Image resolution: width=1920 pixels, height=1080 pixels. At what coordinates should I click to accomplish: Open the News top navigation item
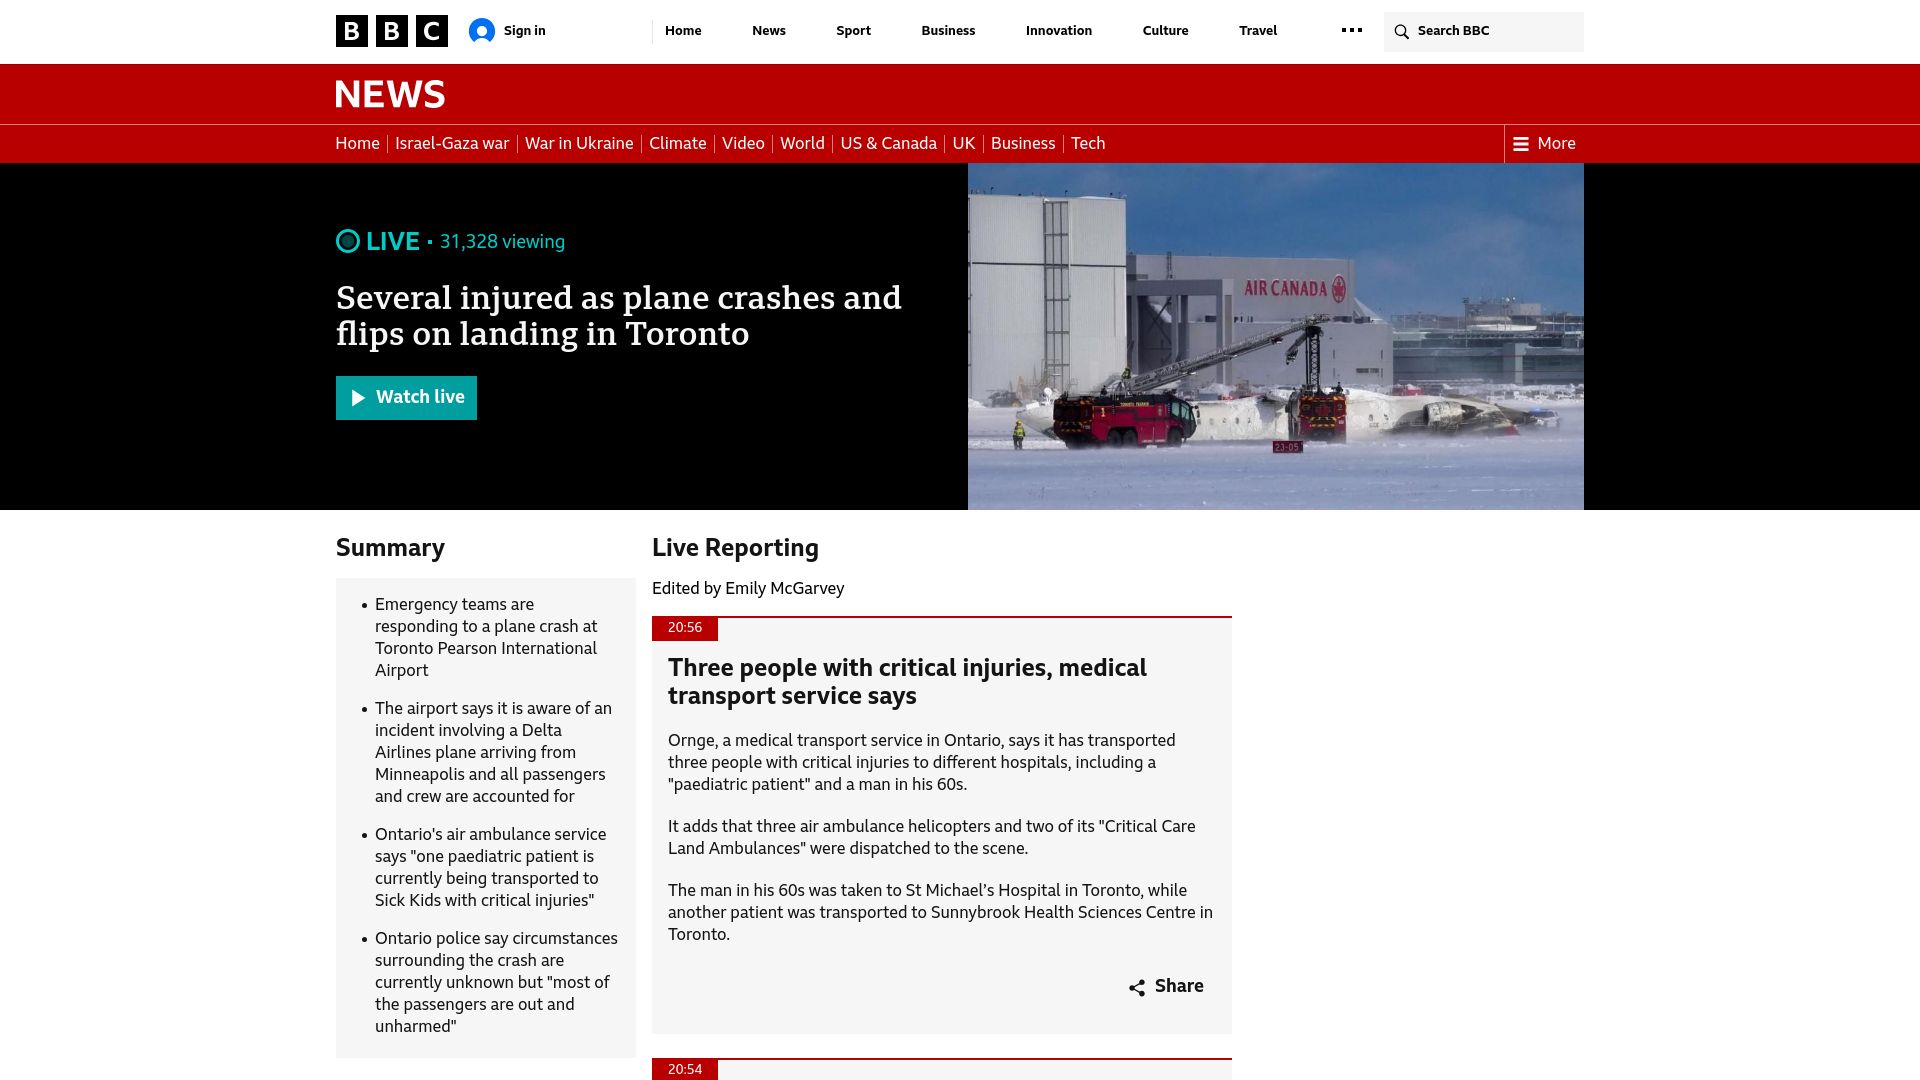tap(769, 31)
